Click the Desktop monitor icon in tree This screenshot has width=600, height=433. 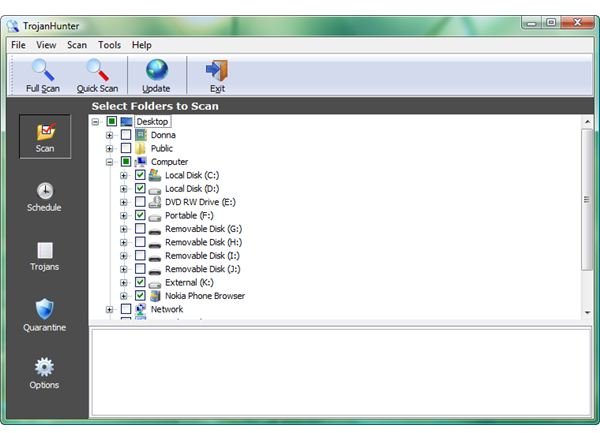pos(126,122)
